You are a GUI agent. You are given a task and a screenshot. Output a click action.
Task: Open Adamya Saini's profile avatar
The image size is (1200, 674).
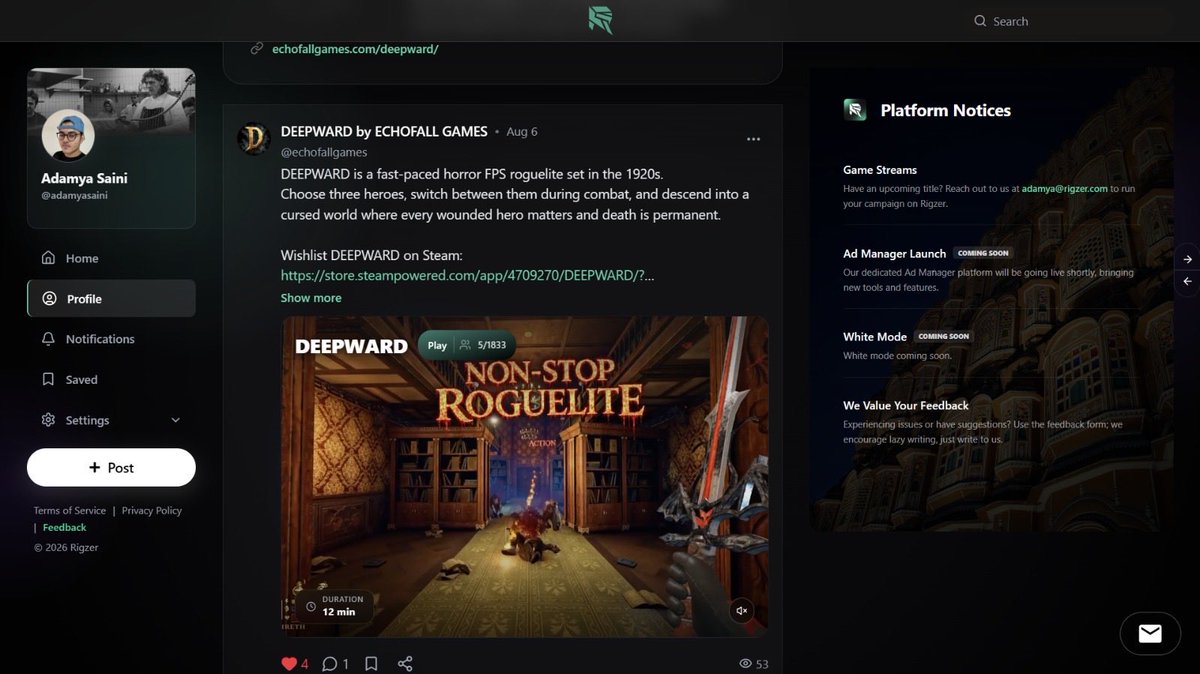(68, 135)
